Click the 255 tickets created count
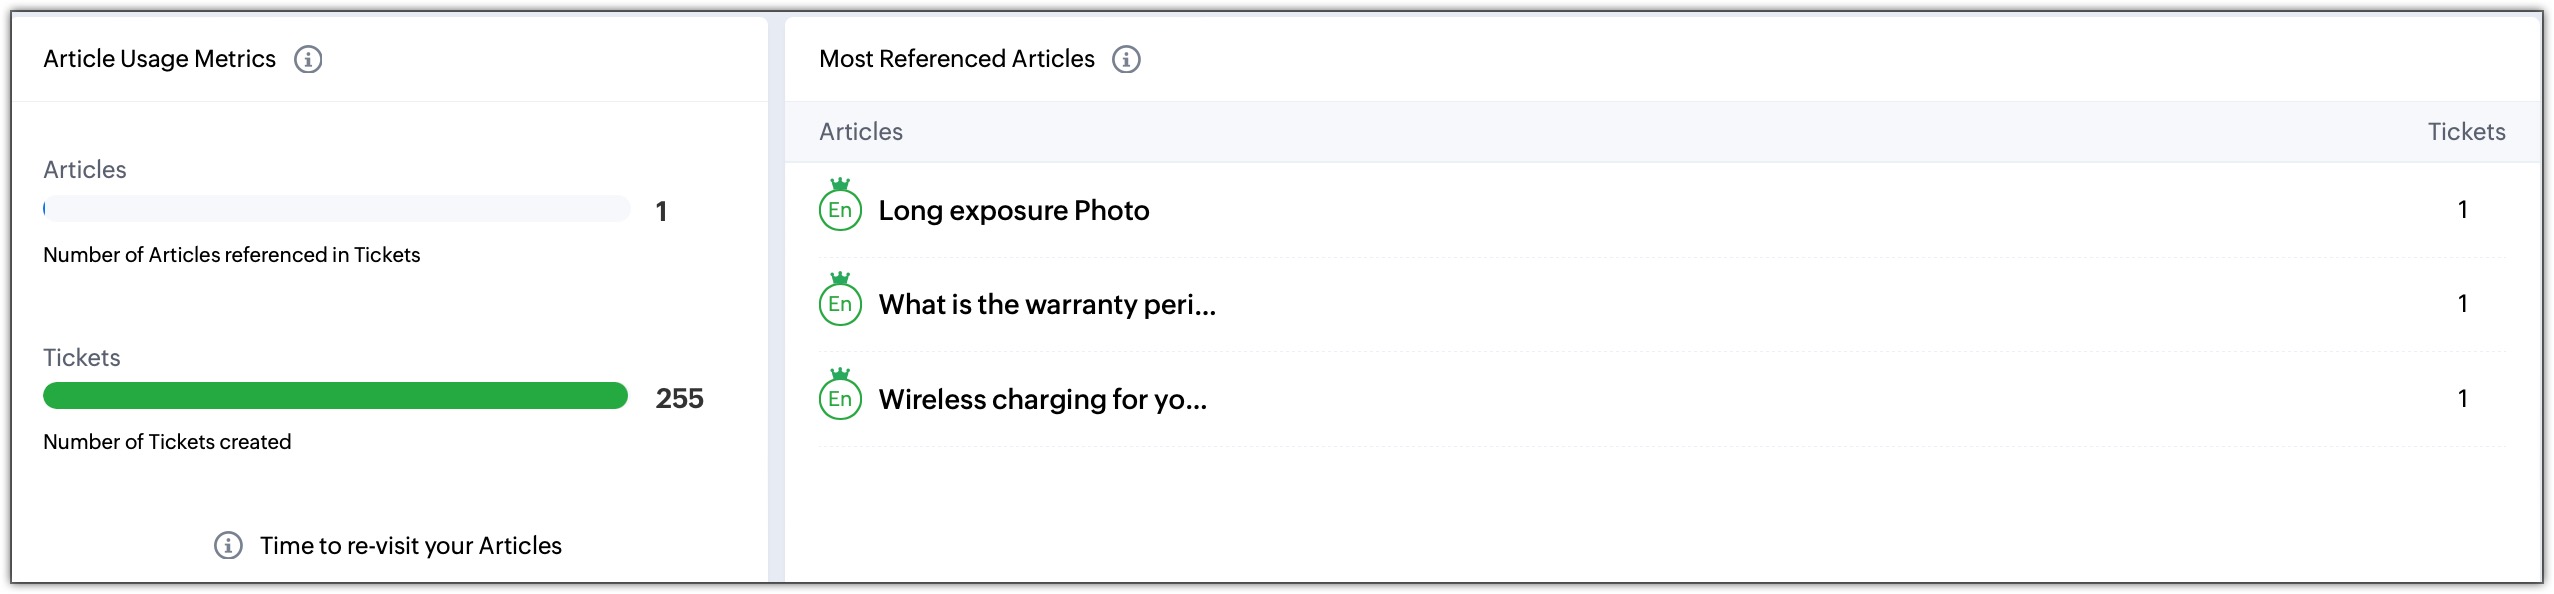This screenshot has width=2554, height=594. tap(679, 399)
